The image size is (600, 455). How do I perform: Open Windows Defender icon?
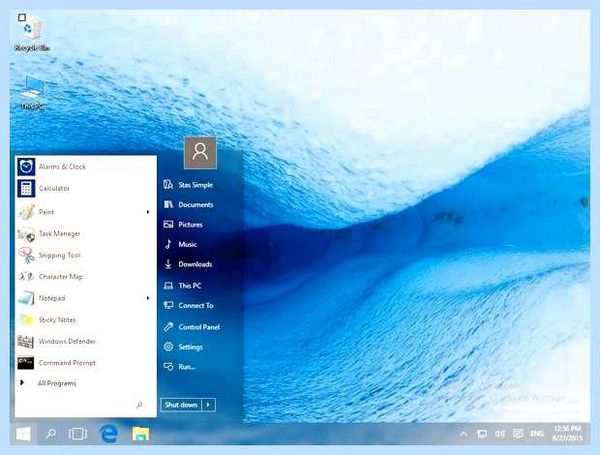coord(26,341)
